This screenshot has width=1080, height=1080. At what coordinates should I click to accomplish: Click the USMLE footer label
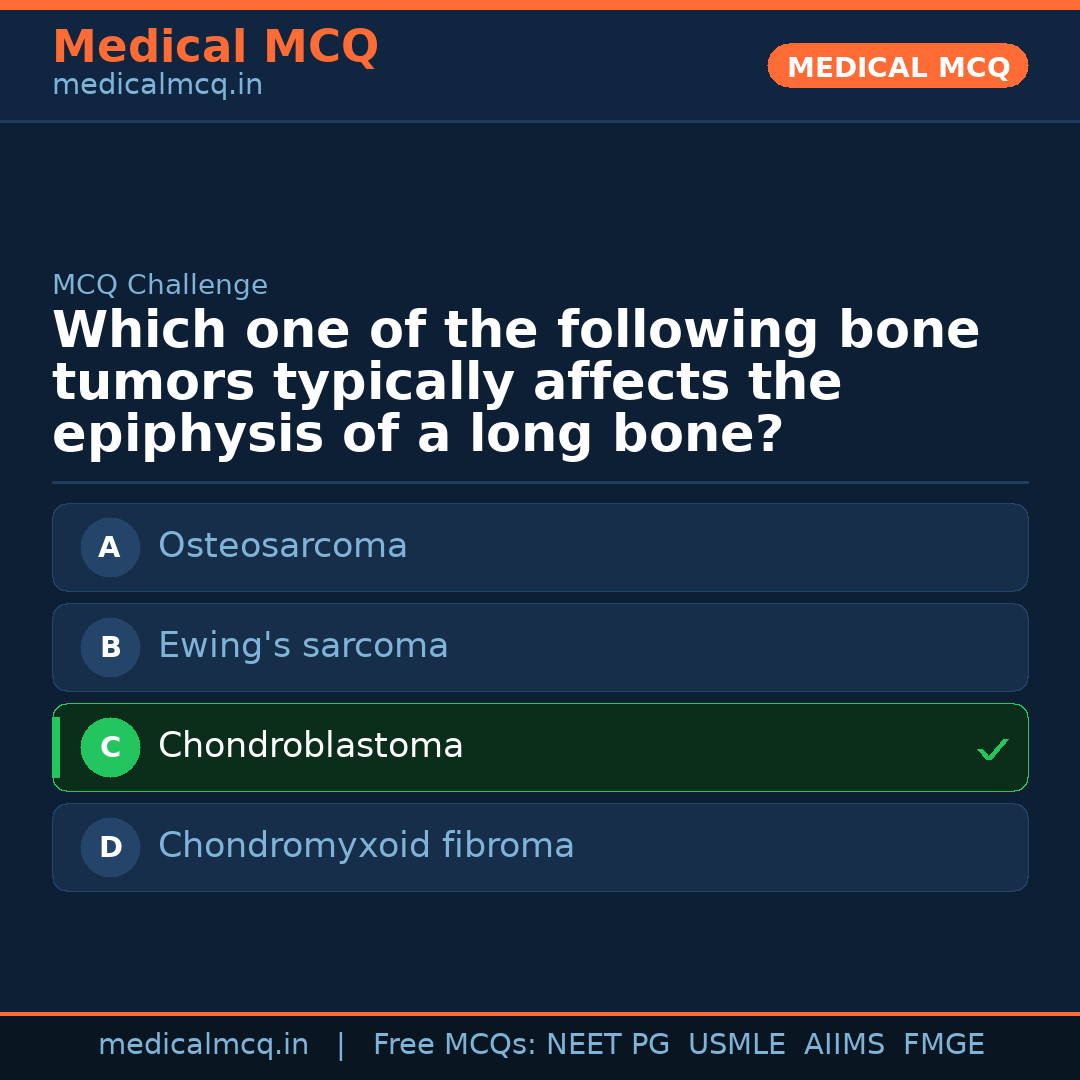(x=736, y=1045)
